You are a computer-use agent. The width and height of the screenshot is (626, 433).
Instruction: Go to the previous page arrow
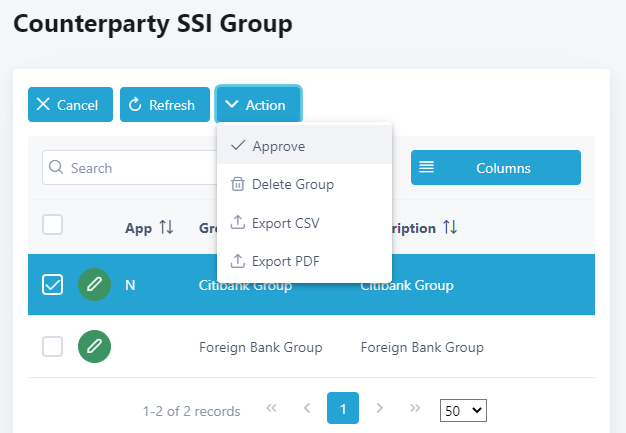307,408
